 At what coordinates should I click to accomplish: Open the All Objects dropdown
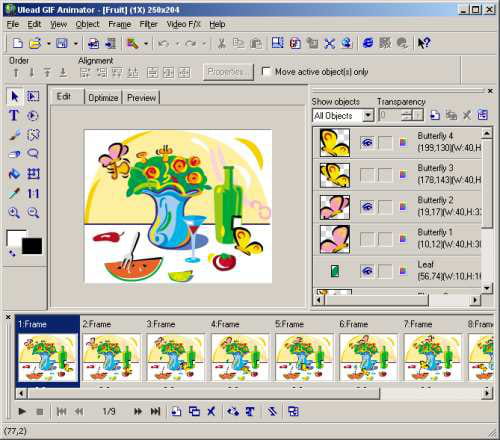(368, 116)
